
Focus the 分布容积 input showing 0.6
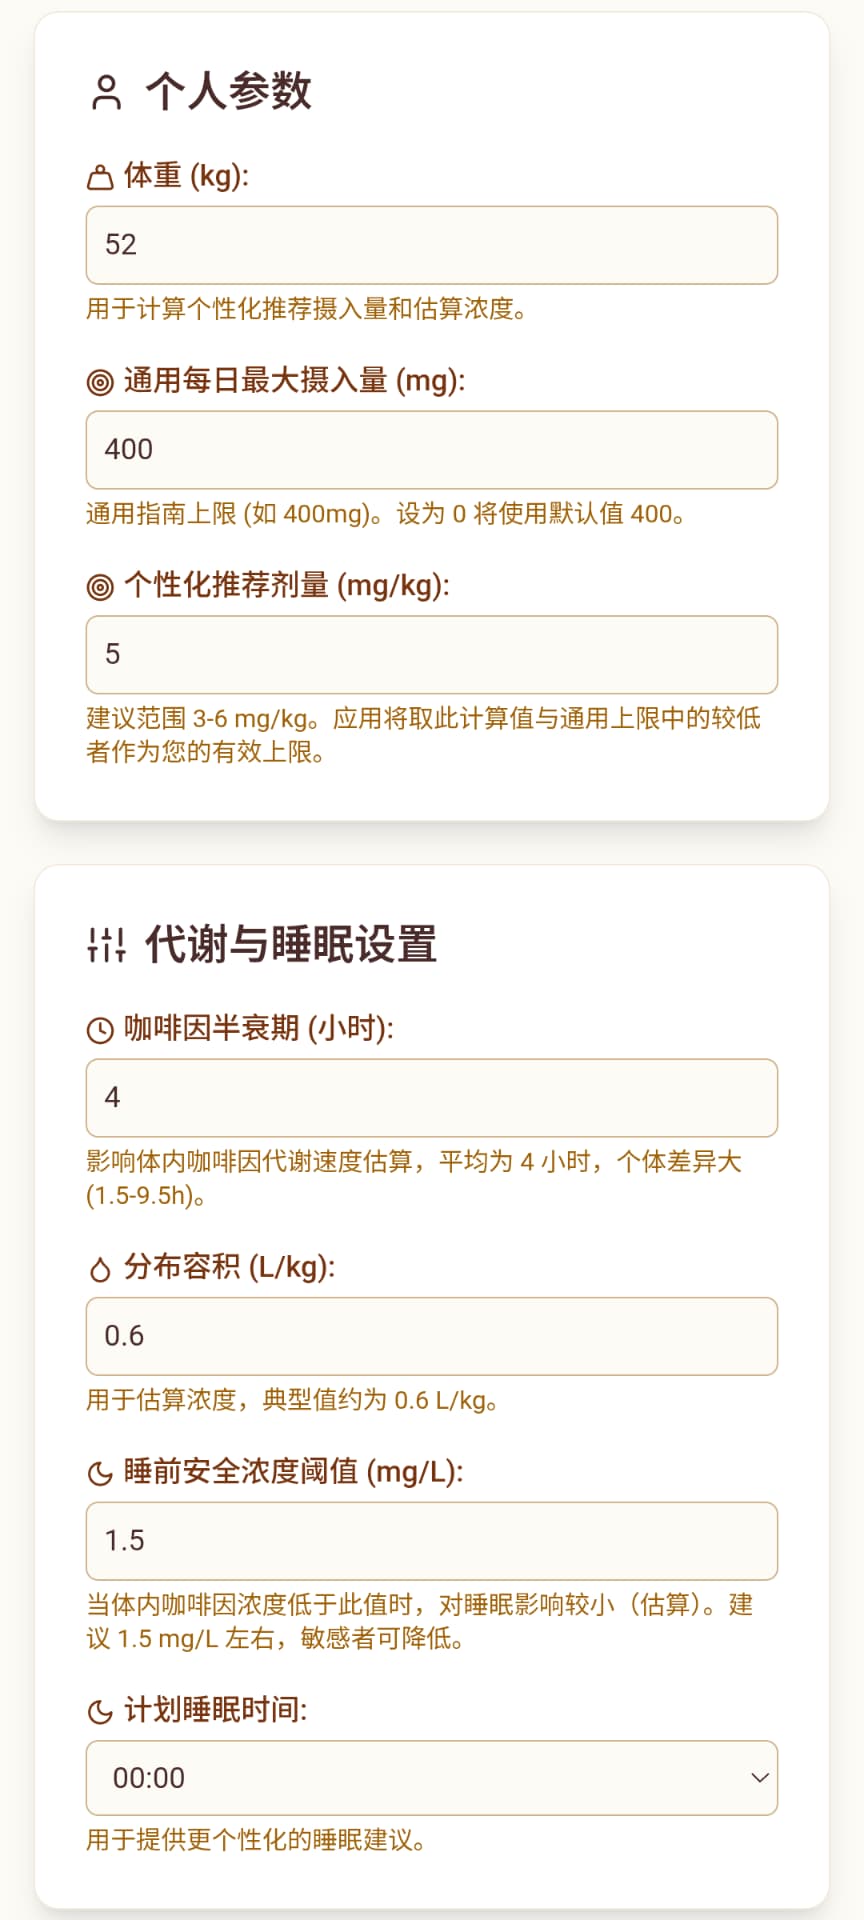click(x=432, y=1336)
